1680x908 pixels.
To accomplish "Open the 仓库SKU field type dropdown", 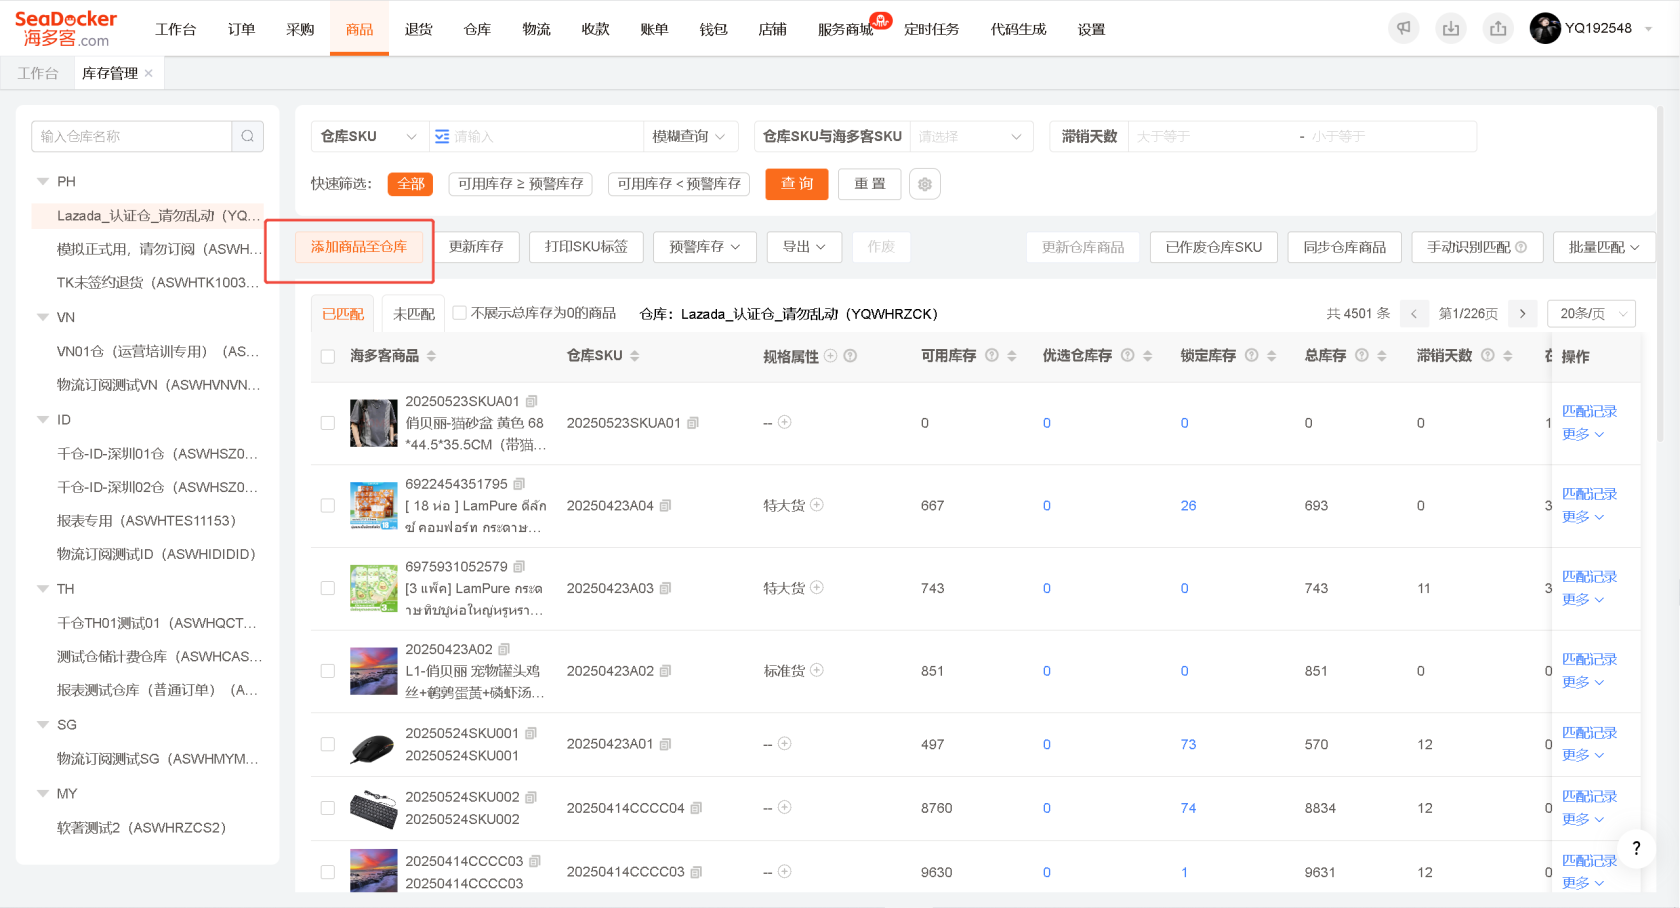I will (x=369, y=136).
